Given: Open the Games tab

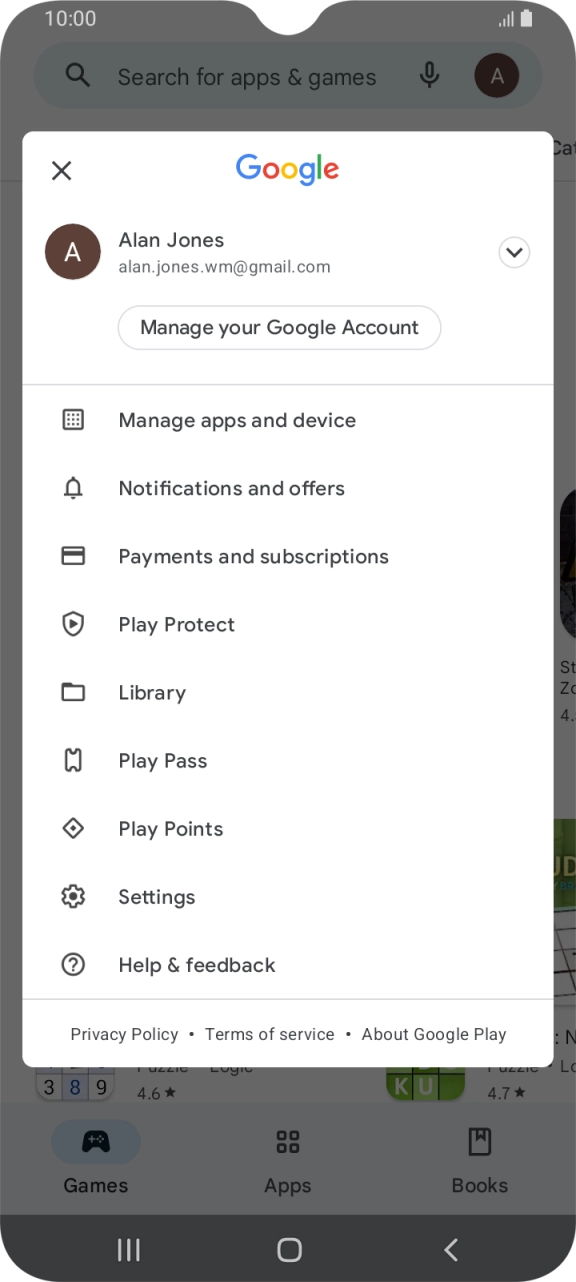Looking at the screenshot, I should (95, 1160).
